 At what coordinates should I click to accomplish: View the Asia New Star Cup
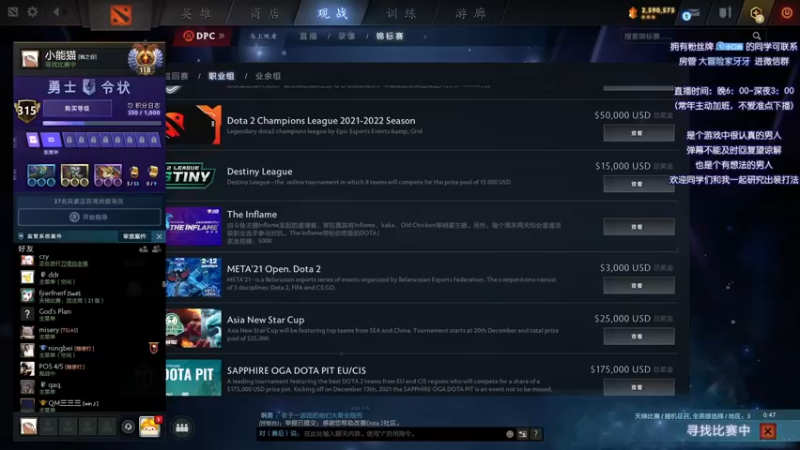(x=639, y=336)
